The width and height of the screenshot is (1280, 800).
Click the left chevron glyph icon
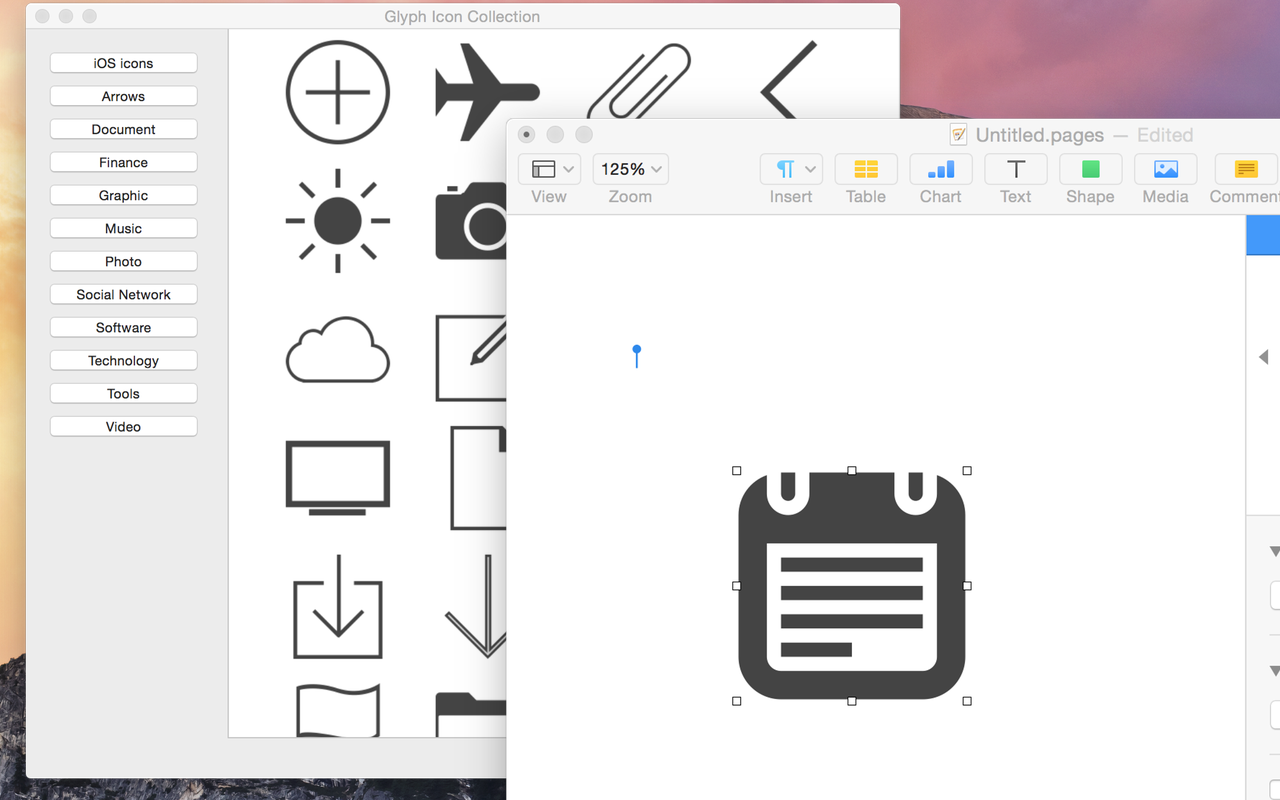coord(789,80)
